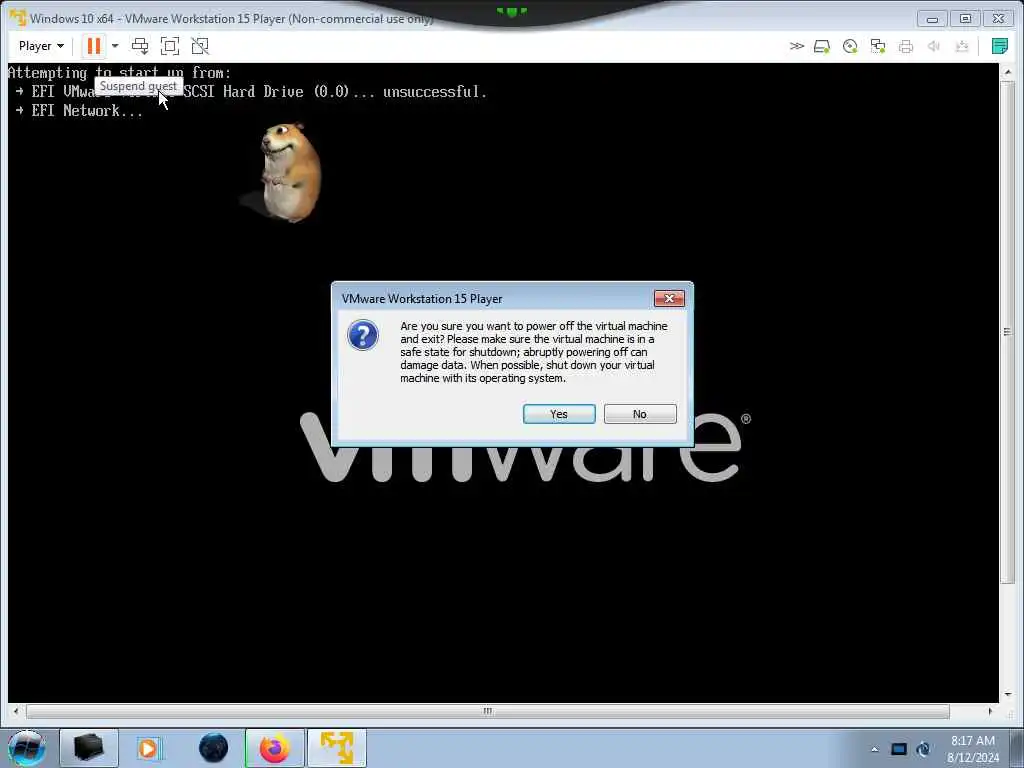1024x768 pixels.
Task: Open the dark globe taskbar application
Action: pos(214,748)
